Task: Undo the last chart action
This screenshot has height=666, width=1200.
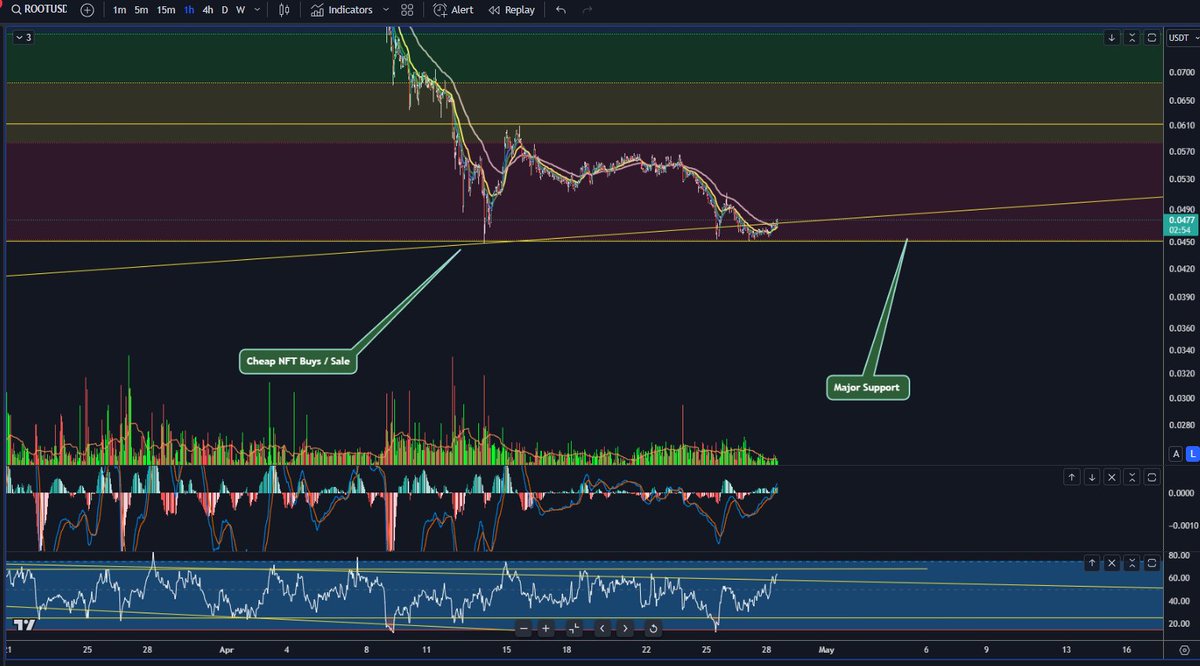Action: [x=560, y=10]
